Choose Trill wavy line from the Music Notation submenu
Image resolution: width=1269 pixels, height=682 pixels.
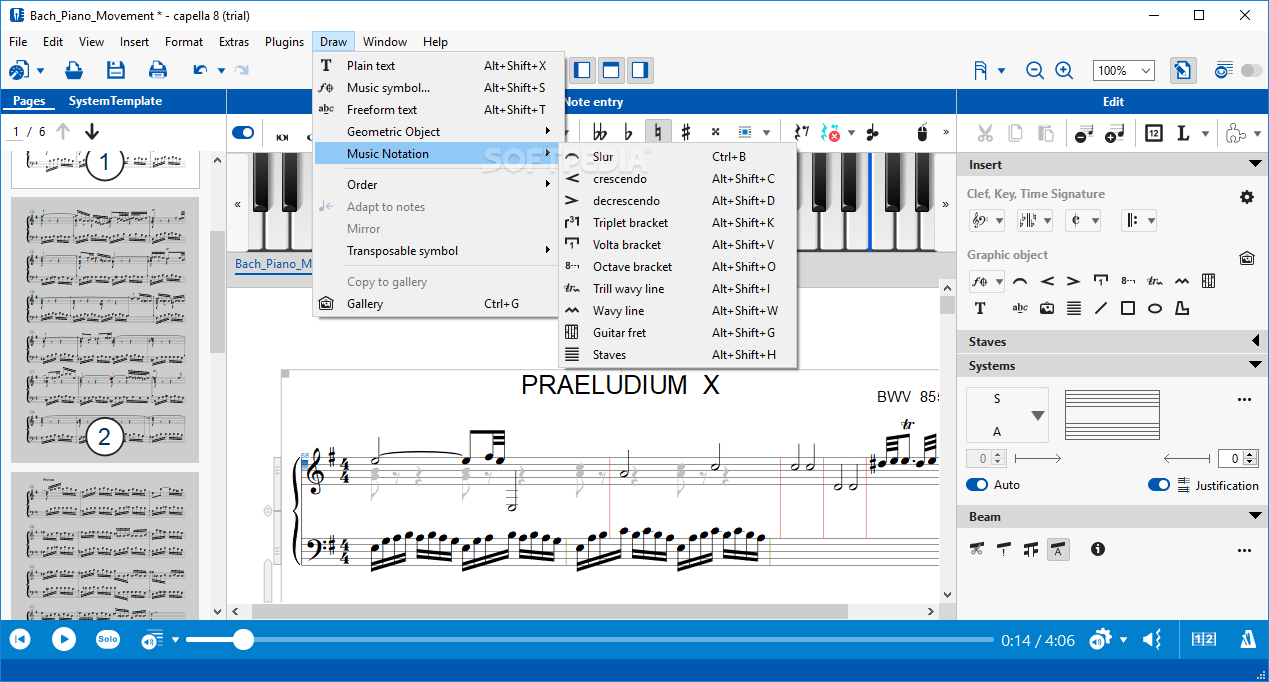click(631, 288)
